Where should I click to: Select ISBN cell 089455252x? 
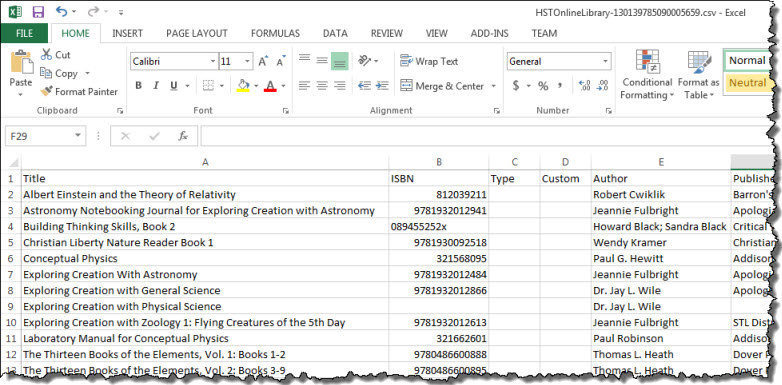[439, 226]
